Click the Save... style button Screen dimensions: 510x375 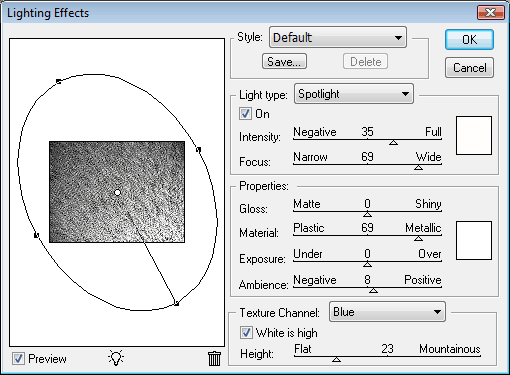coord(284,62)
